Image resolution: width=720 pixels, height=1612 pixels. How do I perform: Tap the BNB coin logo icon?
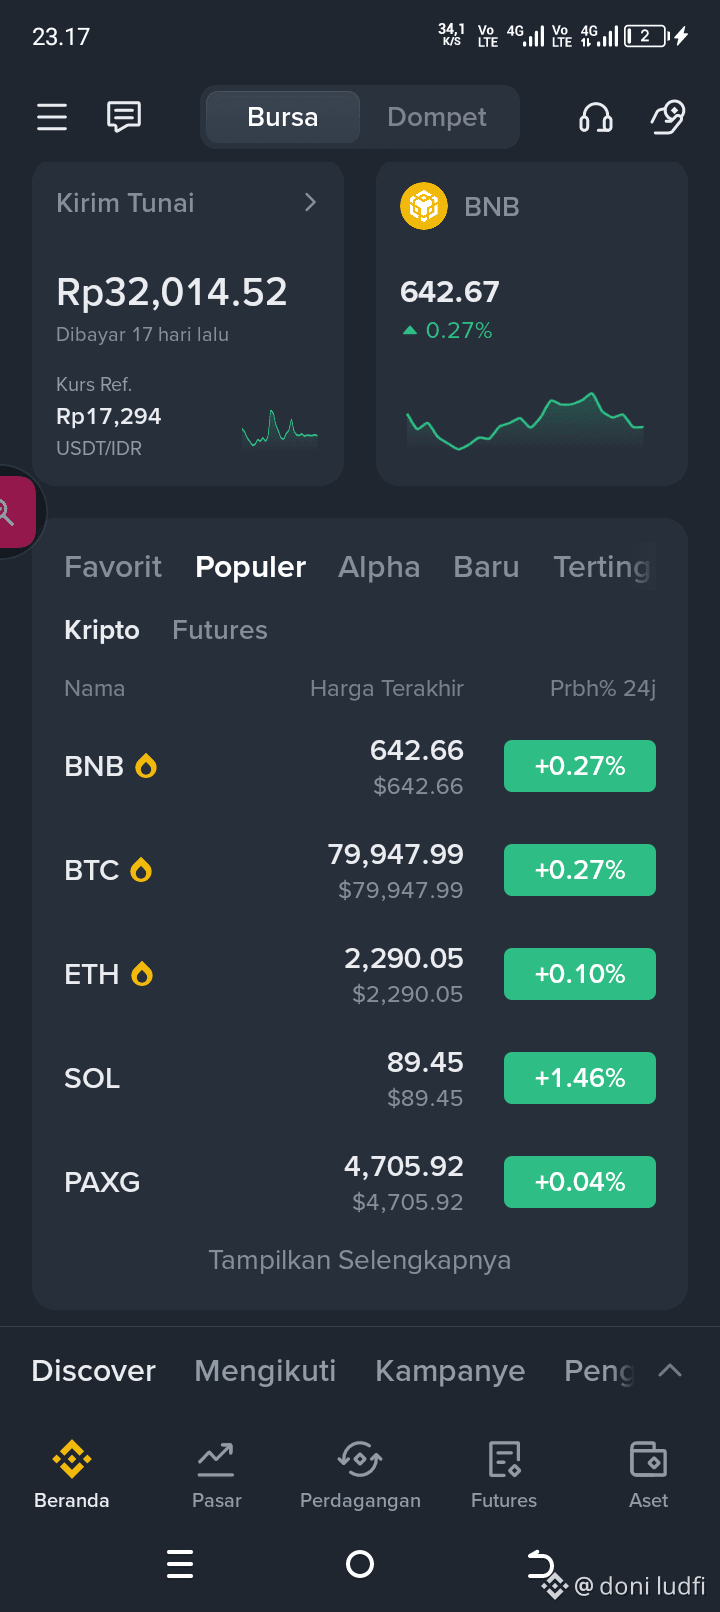click(424, 206)
